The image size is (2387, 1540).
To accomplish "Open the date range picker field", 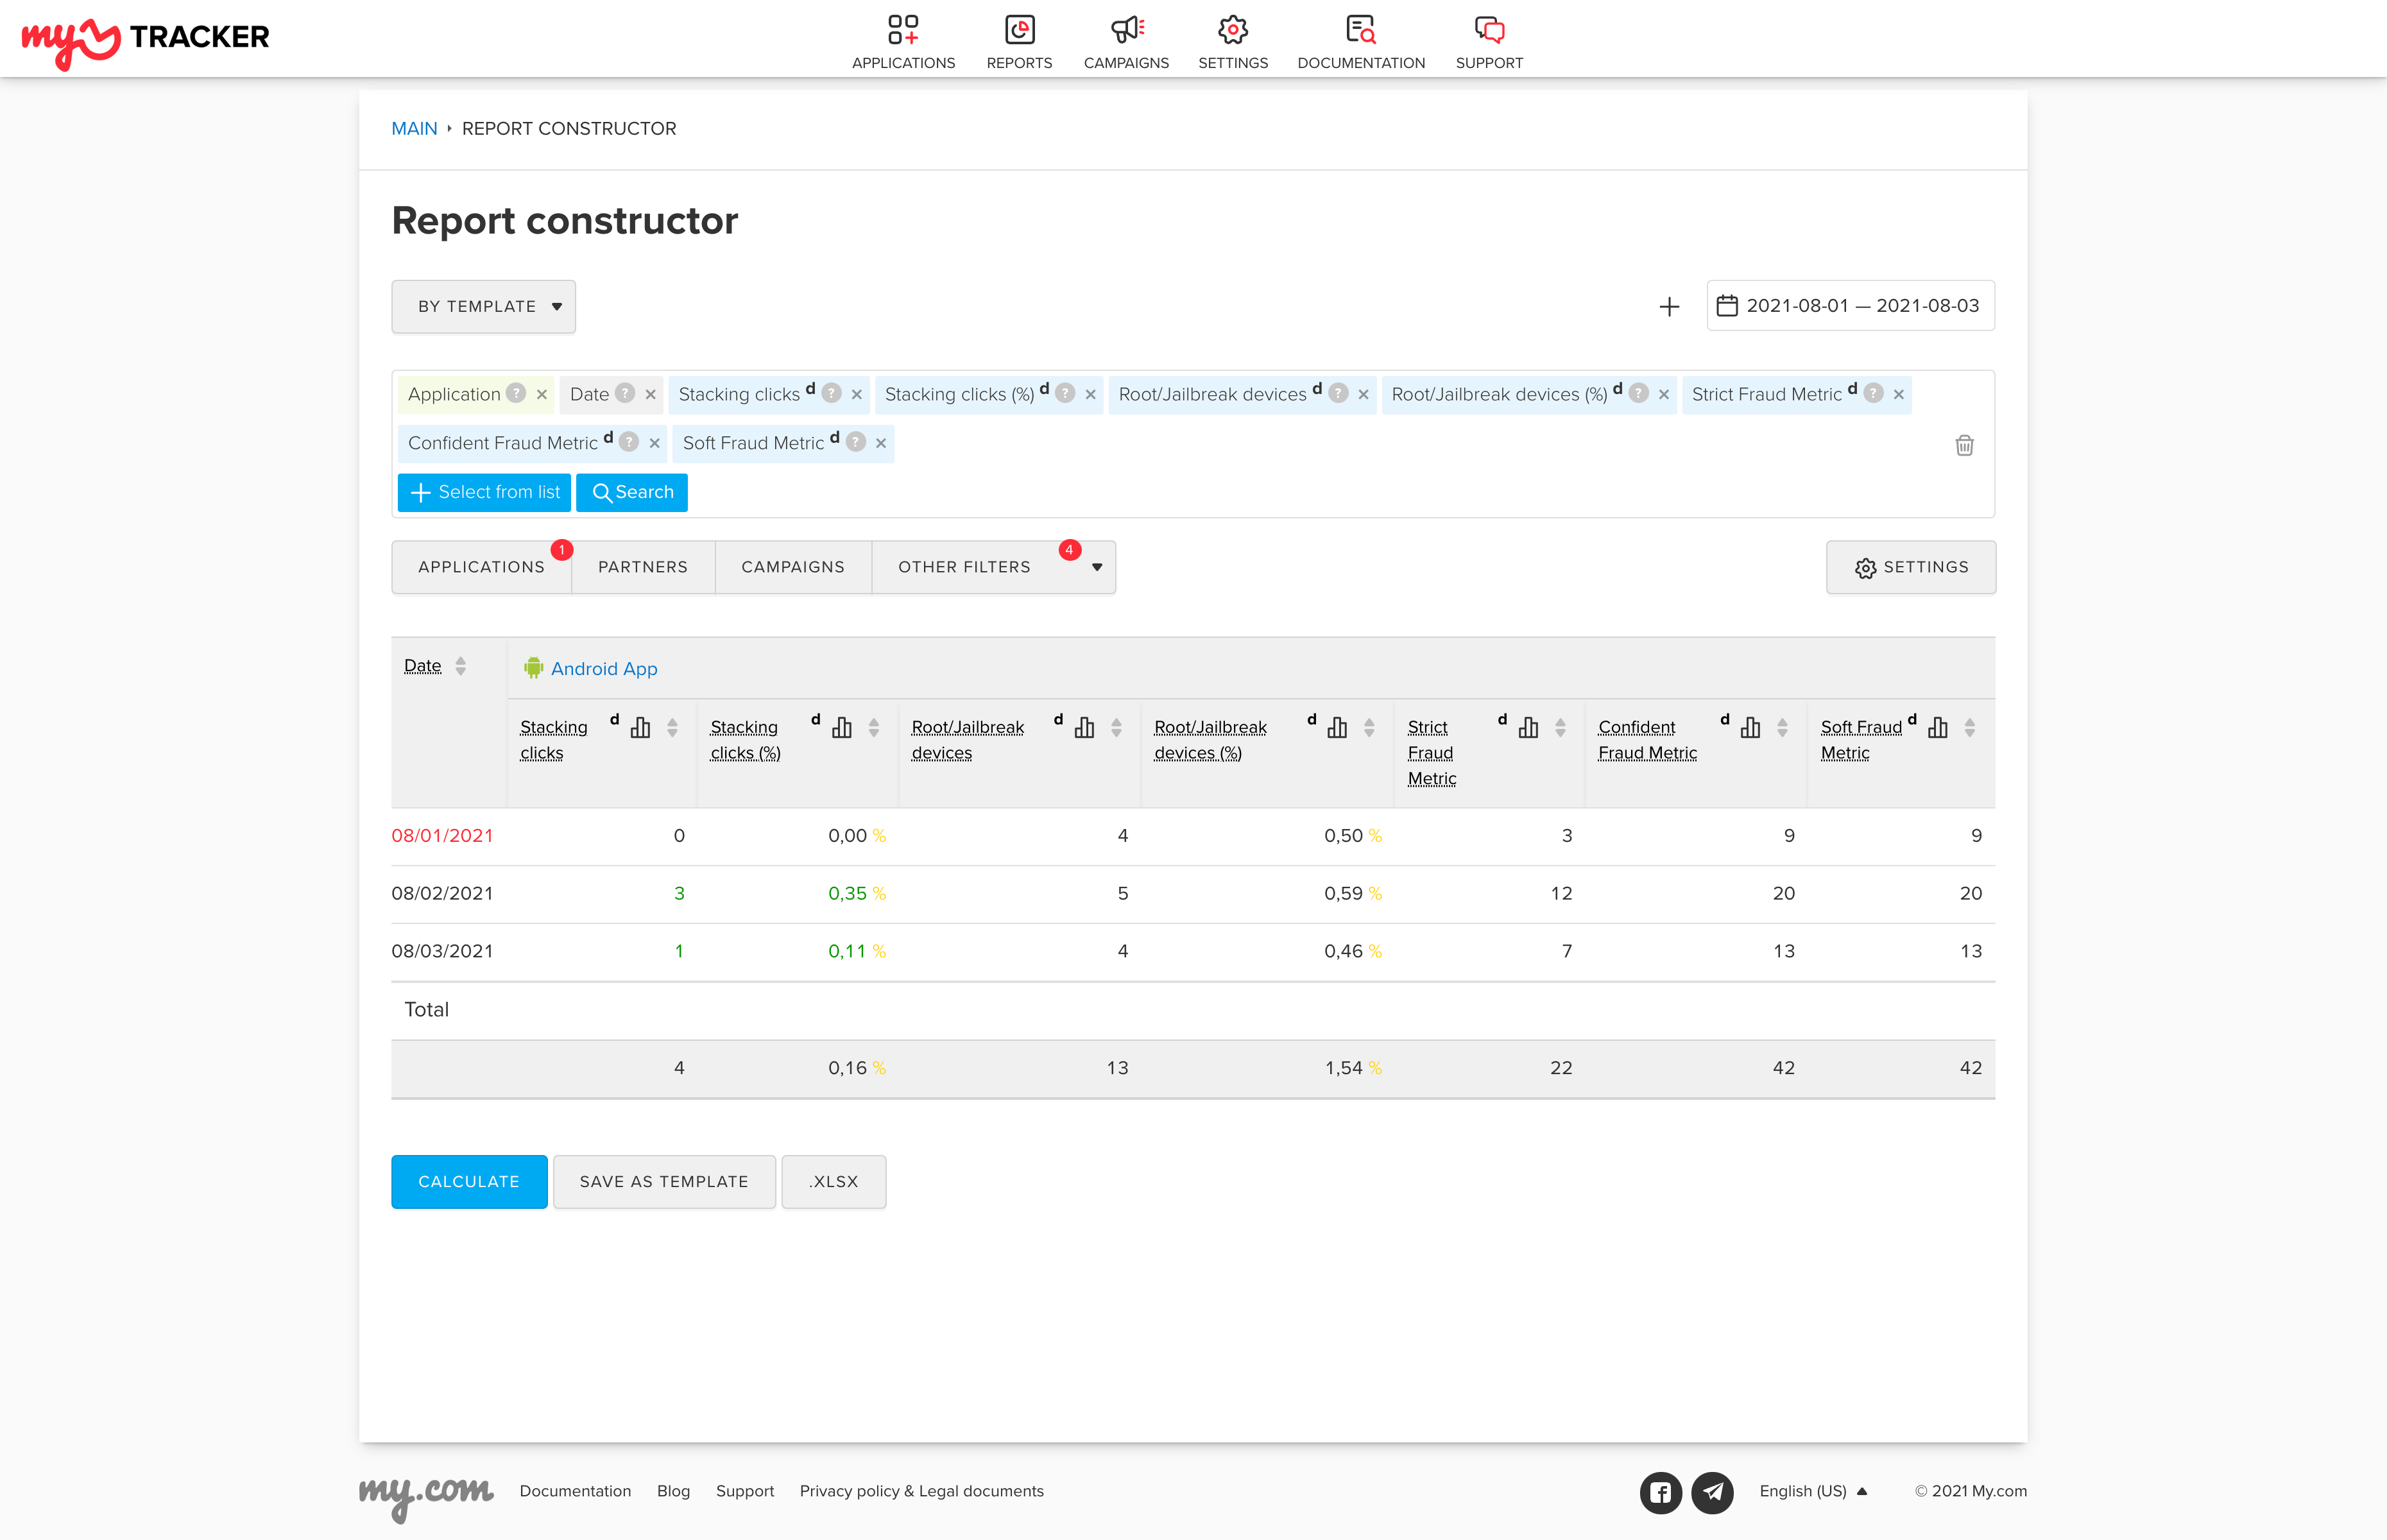I will [1850, 306].
